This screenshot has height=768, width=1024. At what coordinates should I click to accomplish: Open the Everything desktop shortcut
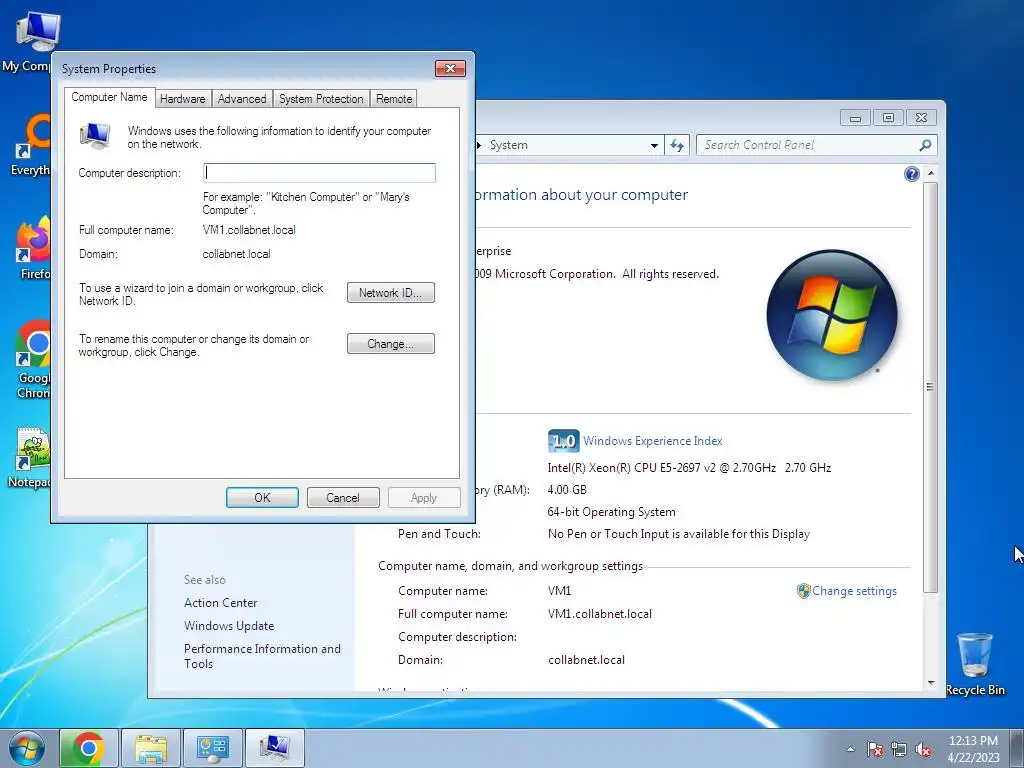(29, 145)
